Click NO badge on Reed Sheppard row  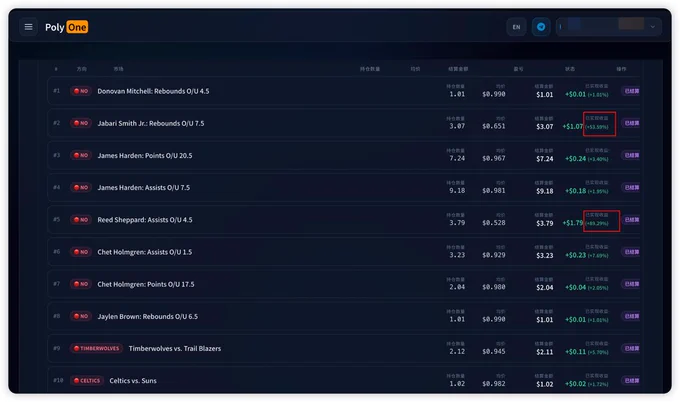pyautogui.click(x=81, y=220)
